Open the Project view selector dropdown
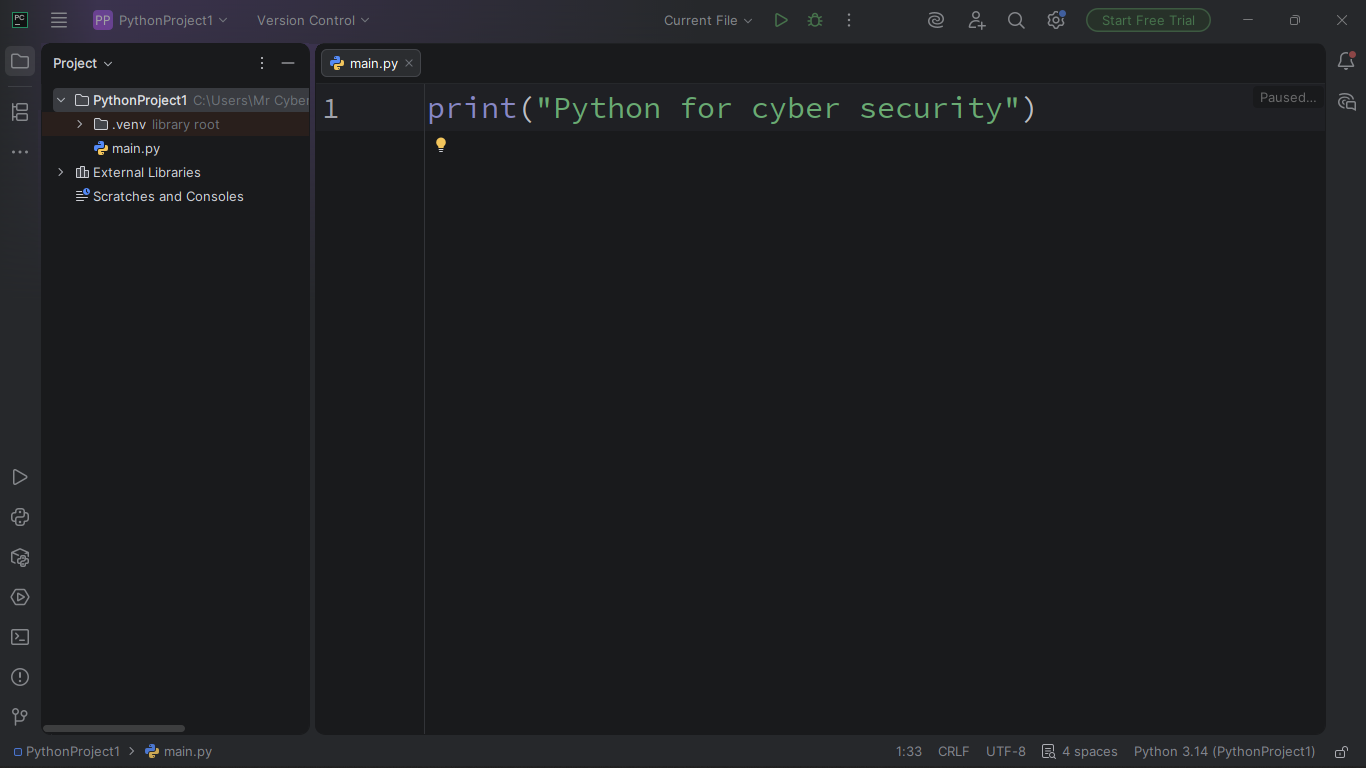This screenshot has width=1366, height=768. (x=83, y=63)
